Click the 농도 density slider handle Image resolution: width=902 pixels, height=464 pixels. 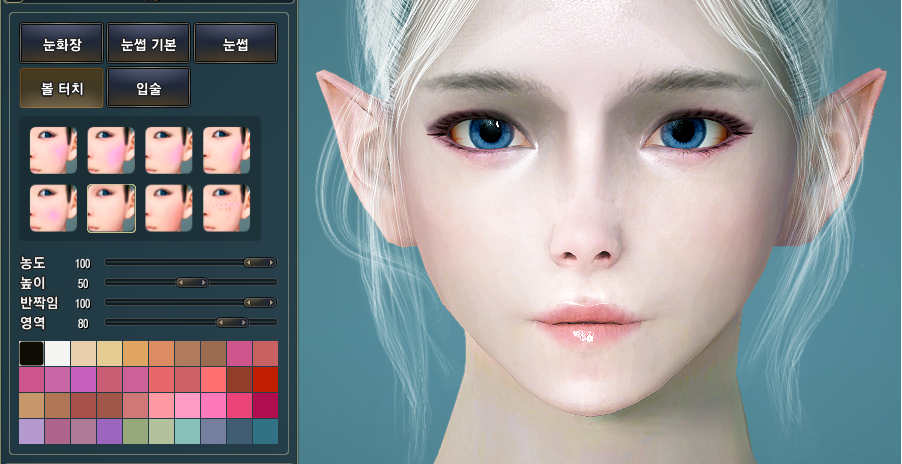tap(260, 263)
